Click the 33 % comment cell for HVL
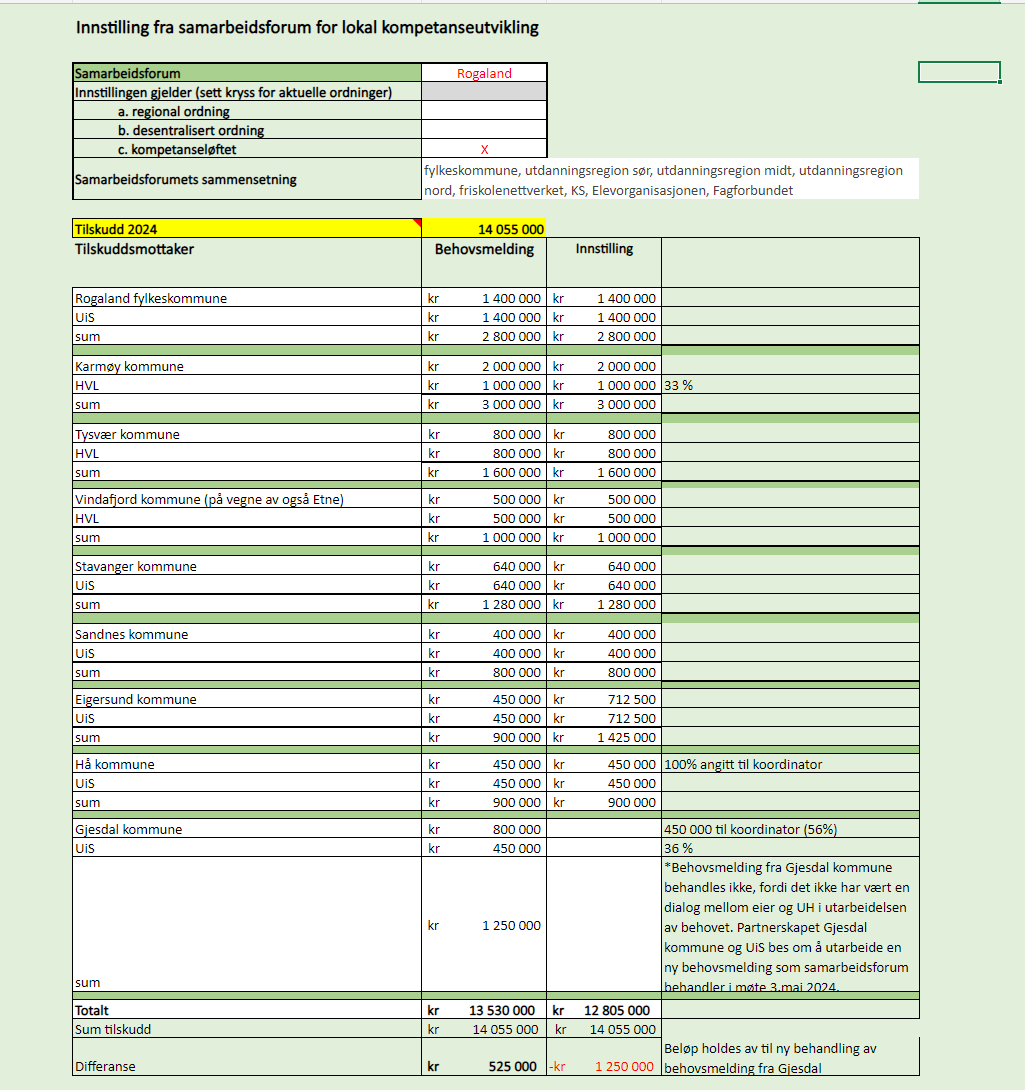 [791, 385]
